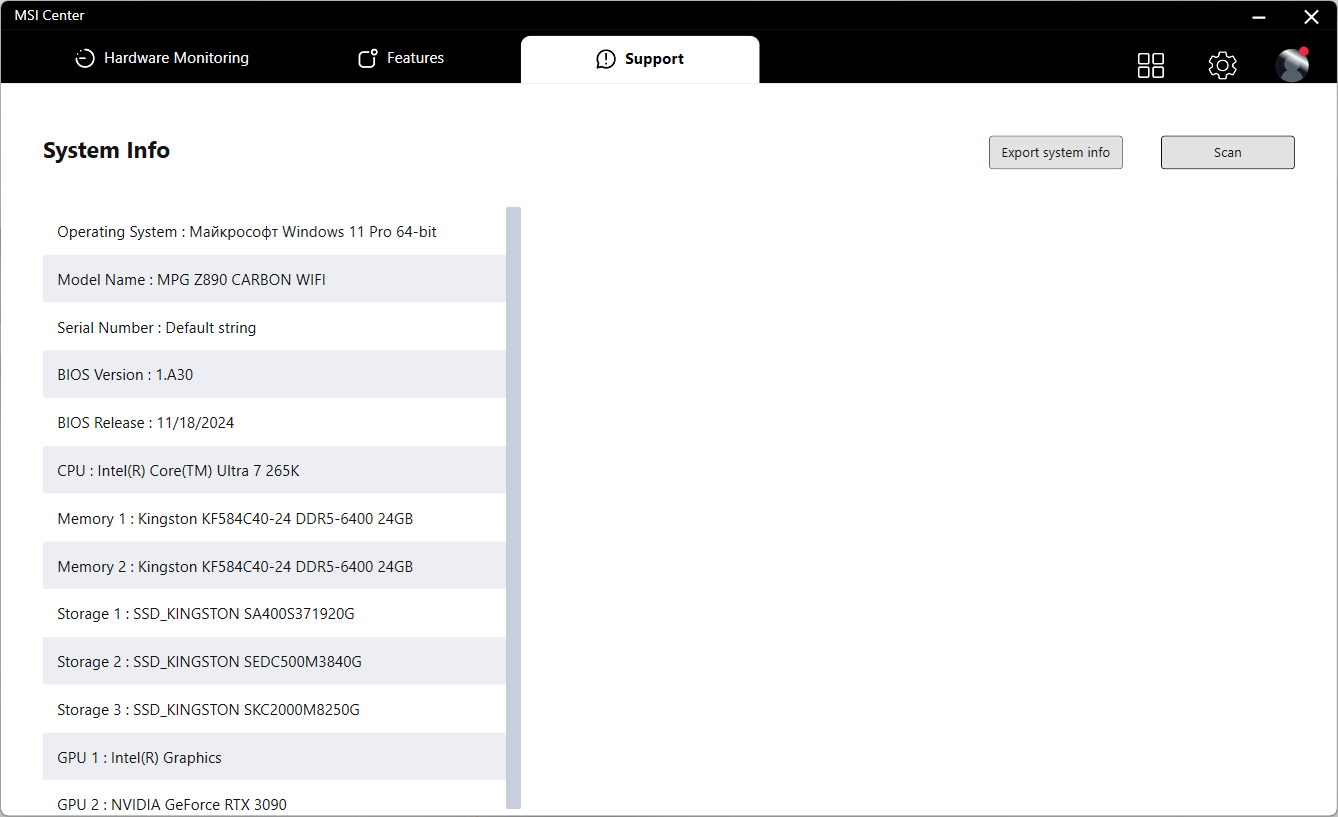The height and width of the screenshot is (817, 1338).
Task: Click the Hardware Monitoring gauge icon
Action: pos(85,59)
